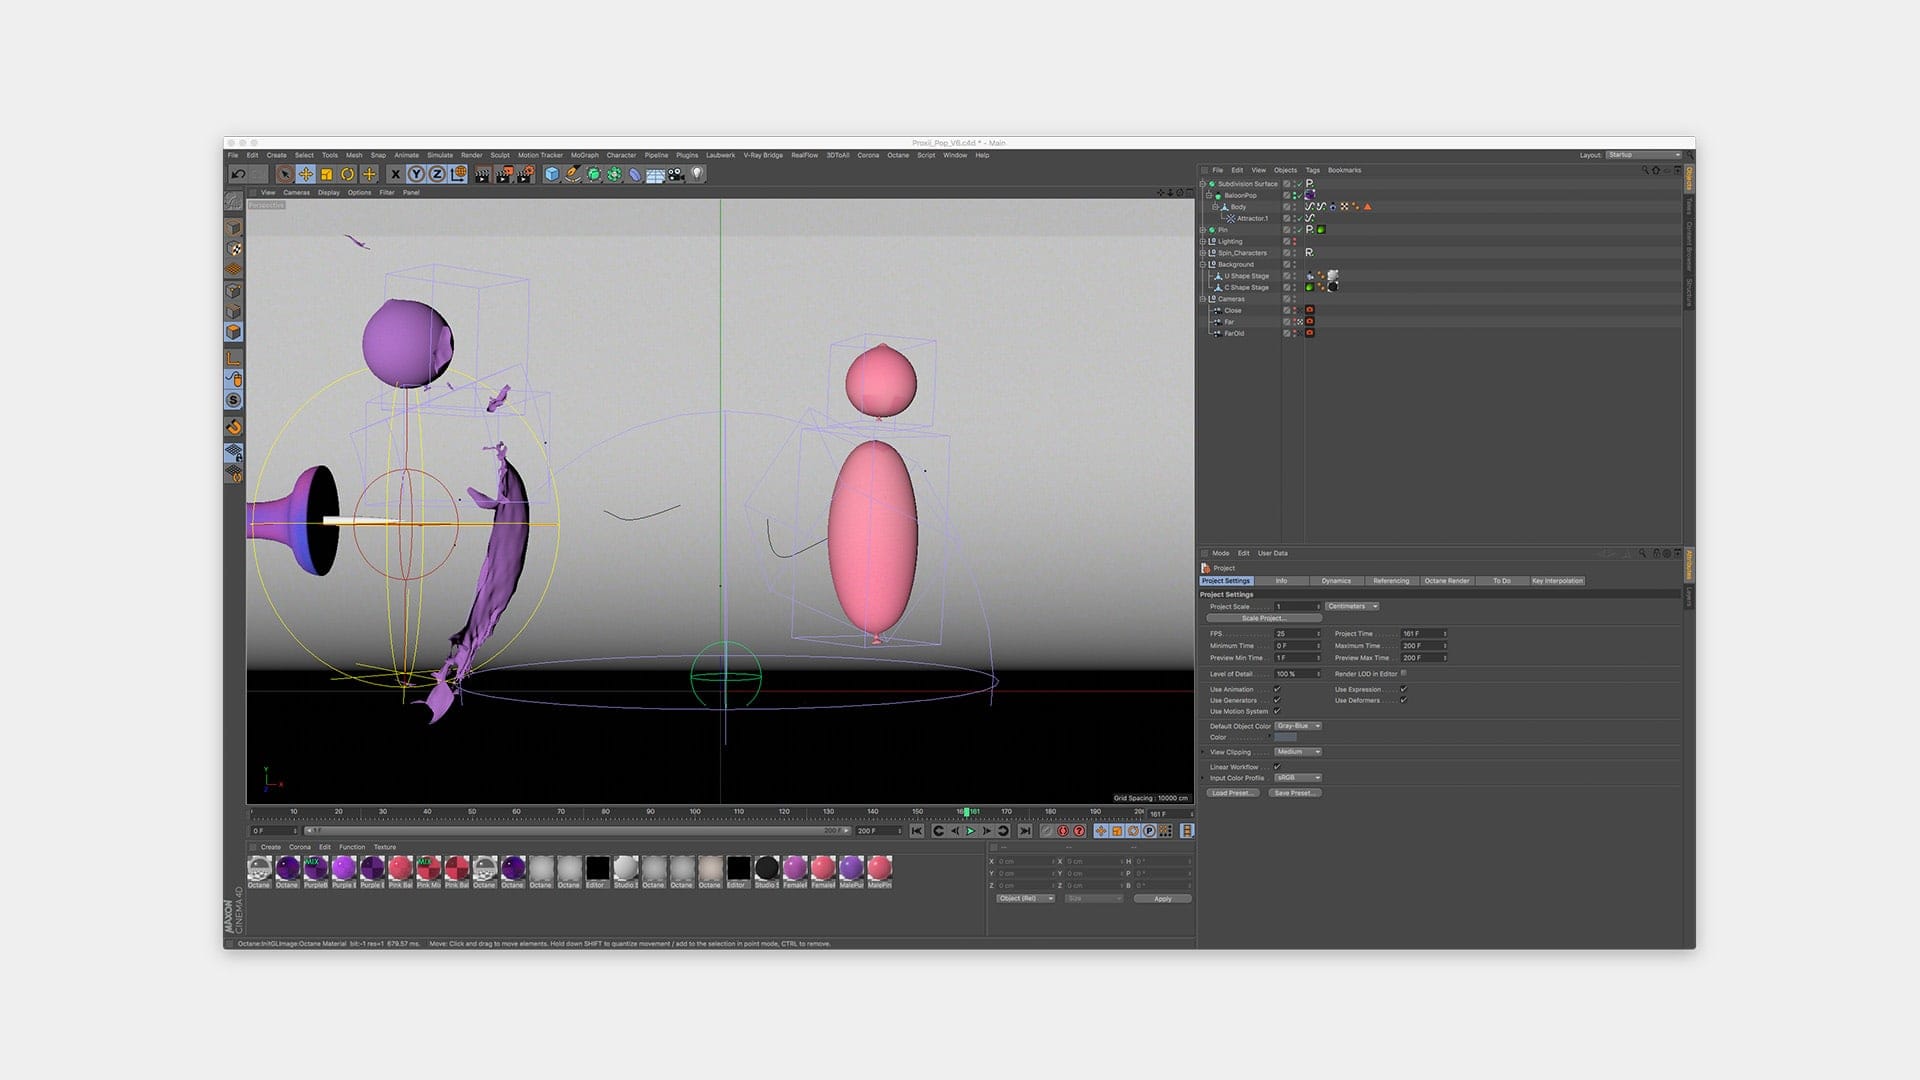
Task: Click the green playhead at frame 161
Action: 966,812
